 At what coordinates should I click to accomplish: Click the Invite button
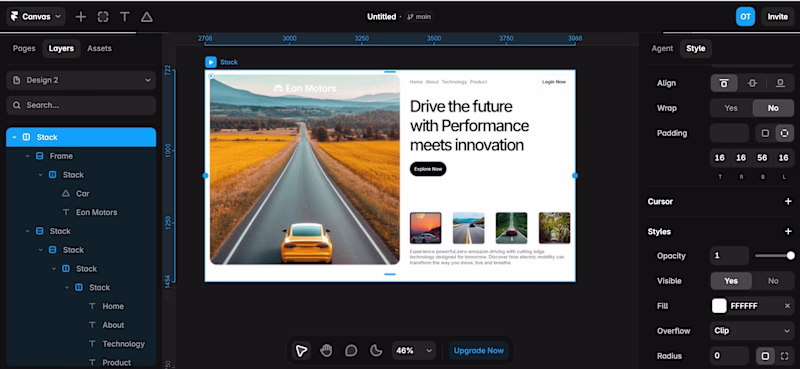[x=778, y=17]
